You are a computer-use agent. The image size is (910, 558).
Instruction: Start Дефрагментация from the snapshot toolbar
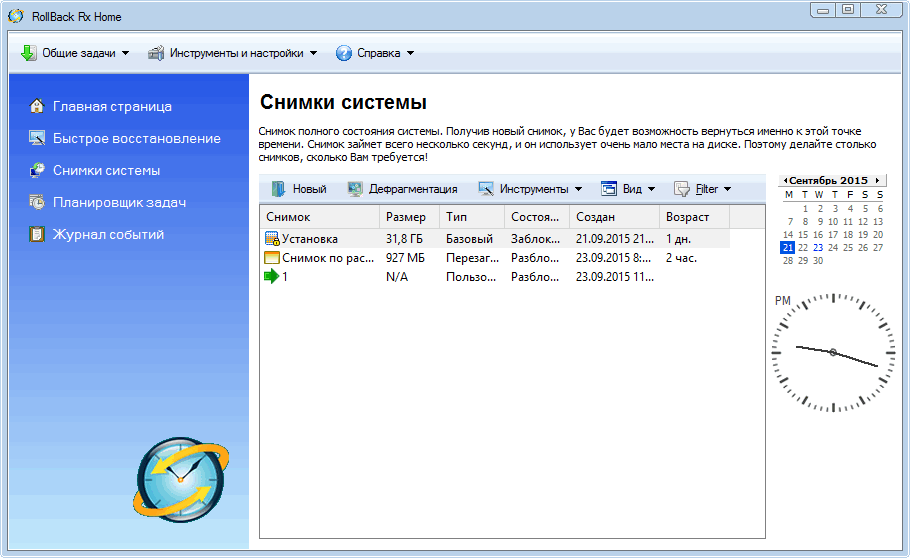[x=401, y=188]
